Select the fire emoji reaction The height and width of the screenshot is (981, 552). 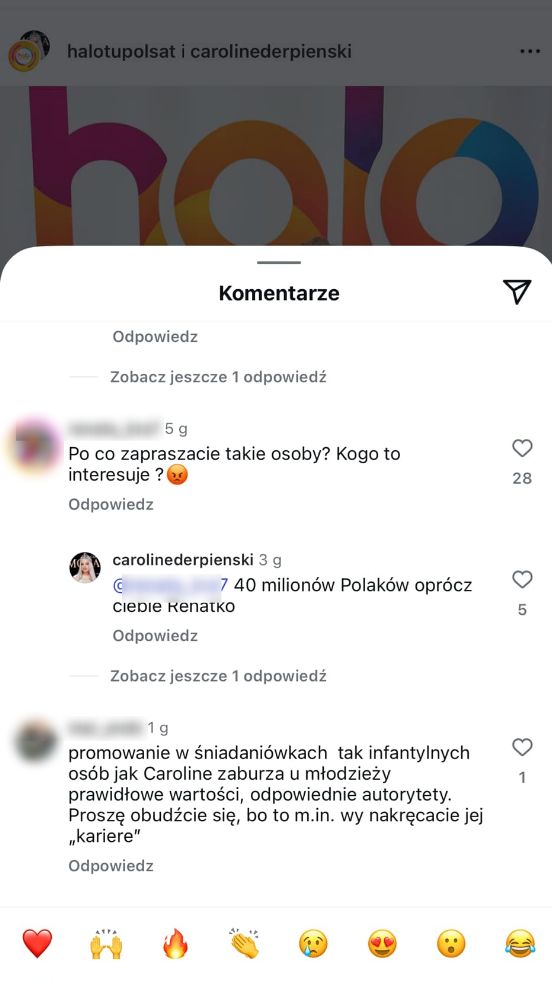[175, 943]
